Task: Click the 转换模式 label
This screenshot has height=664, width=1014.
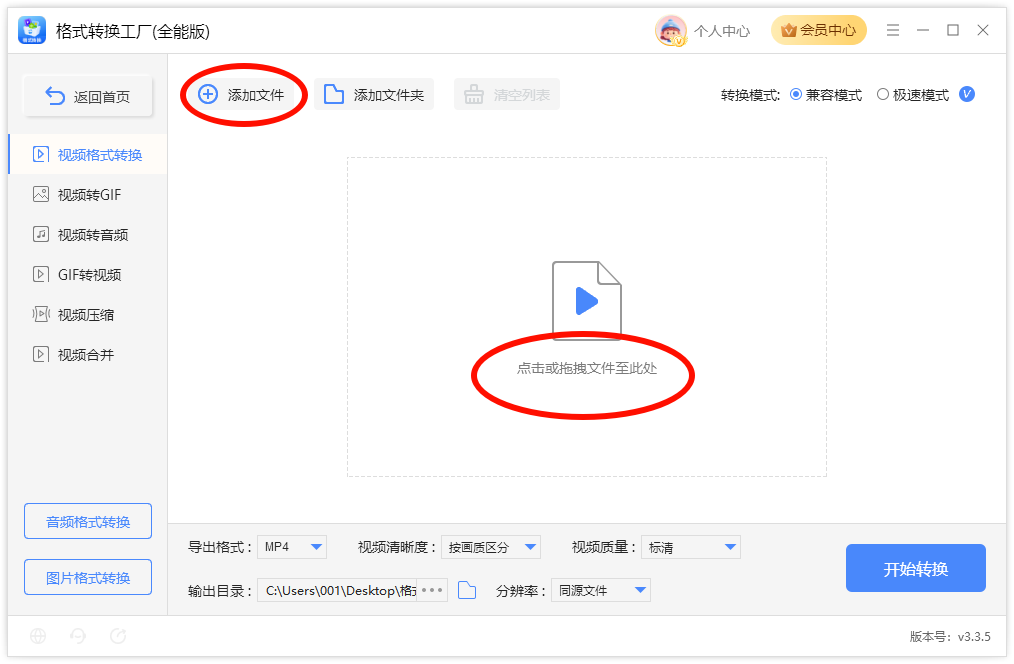Action: point(750,96)
